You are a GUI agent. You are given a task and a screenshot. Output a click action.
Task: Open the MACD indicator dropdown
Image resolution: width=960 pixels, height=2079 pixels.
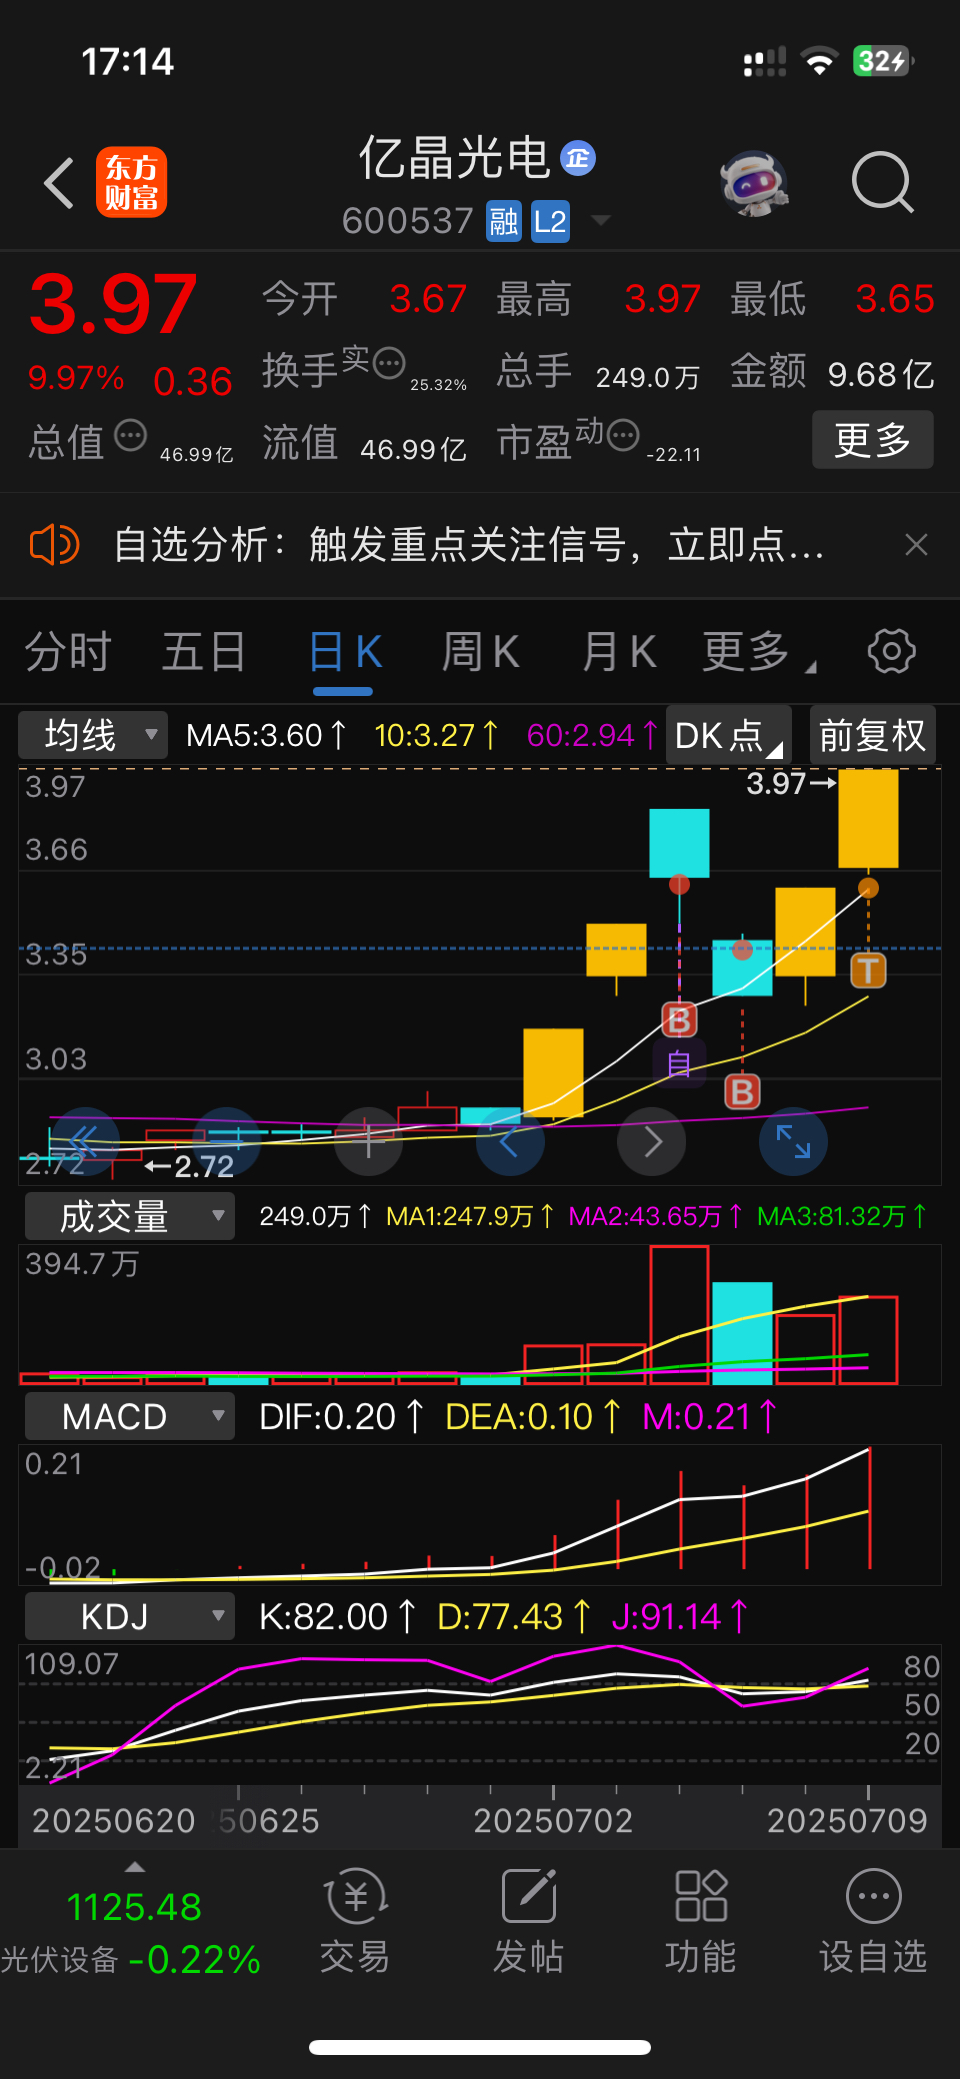point(129,1416)
